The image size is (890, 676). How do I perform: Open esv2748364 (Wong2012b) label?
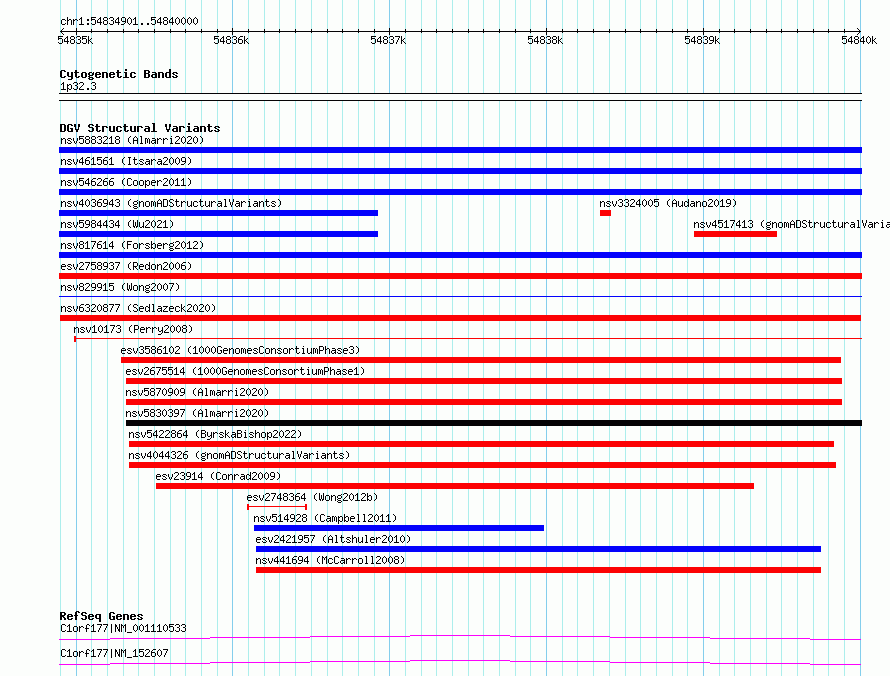pyautogui.click(x=312, y=497)
